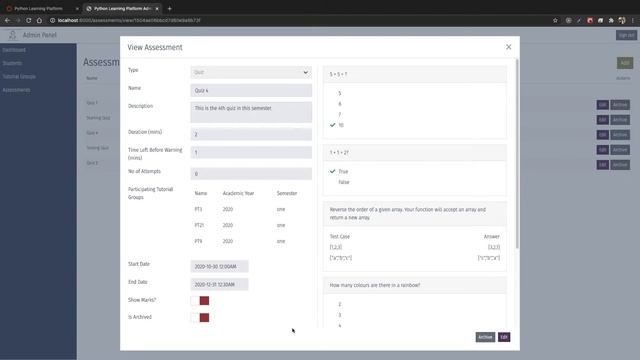Toggle the Show Marks switch
Viewport: 640px width, 360px height.
[200, 301]
